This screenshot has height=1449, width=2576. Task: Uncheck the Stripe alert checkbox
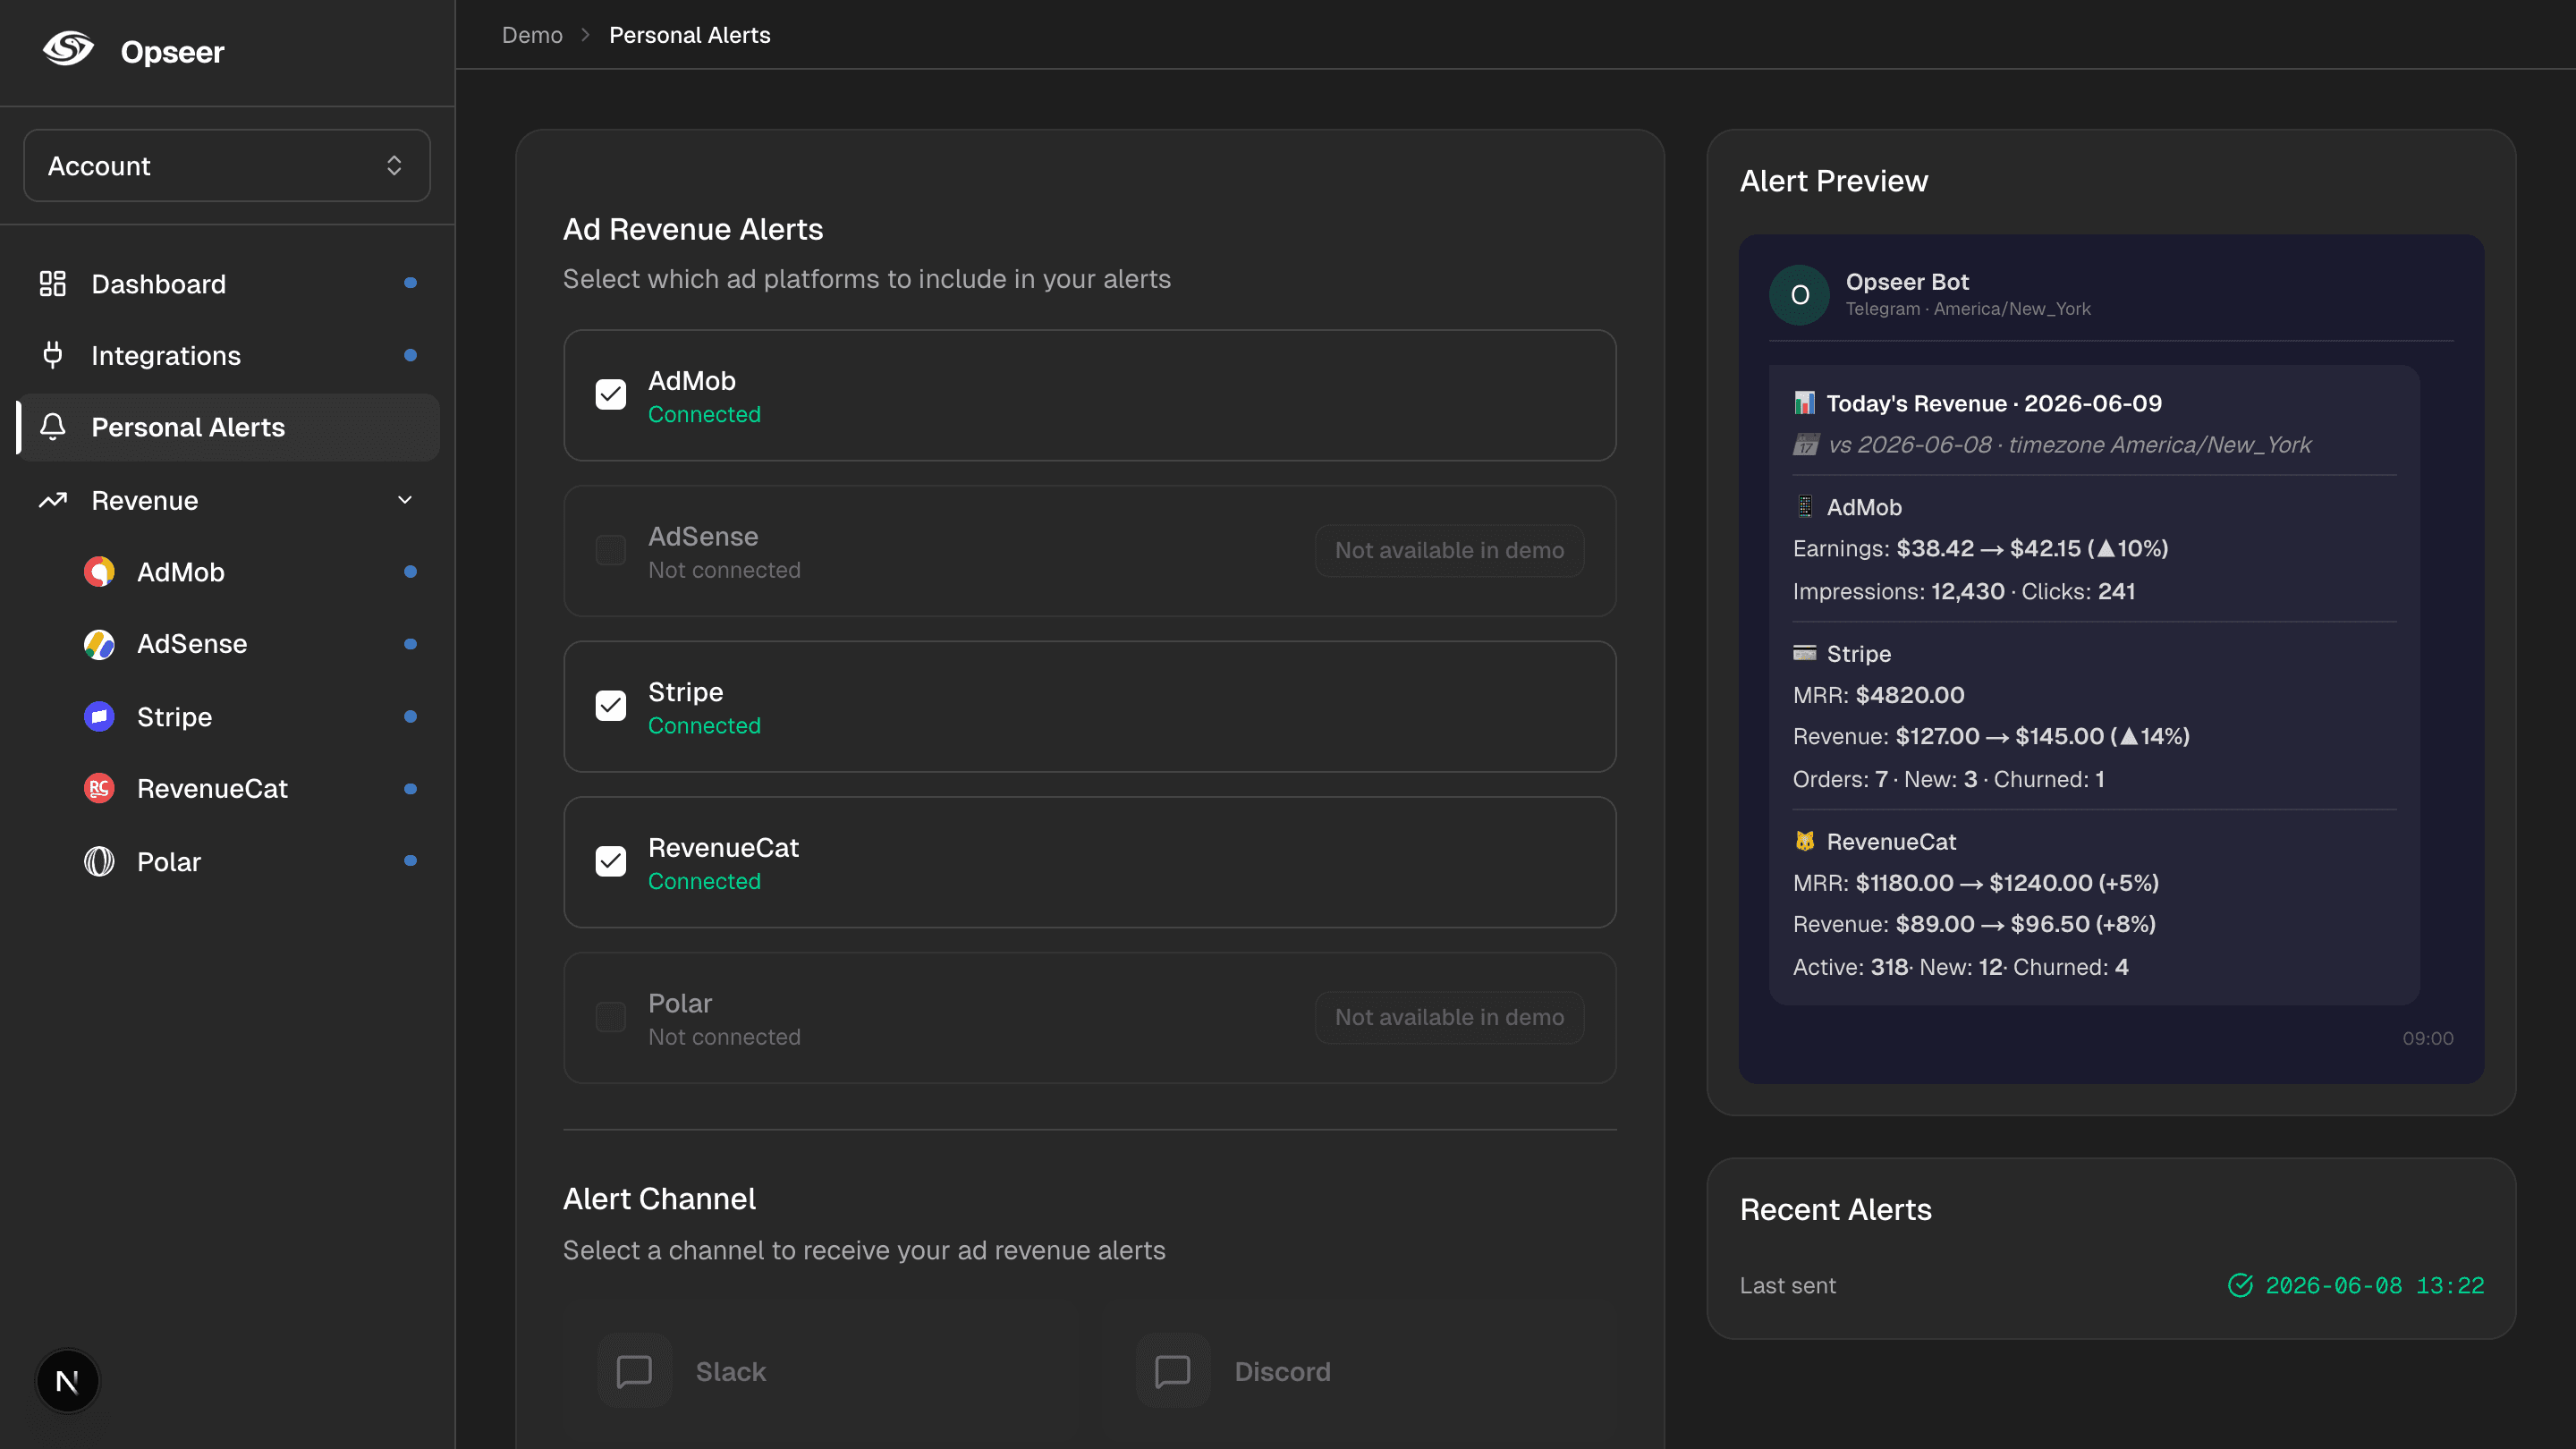point(611,706)
